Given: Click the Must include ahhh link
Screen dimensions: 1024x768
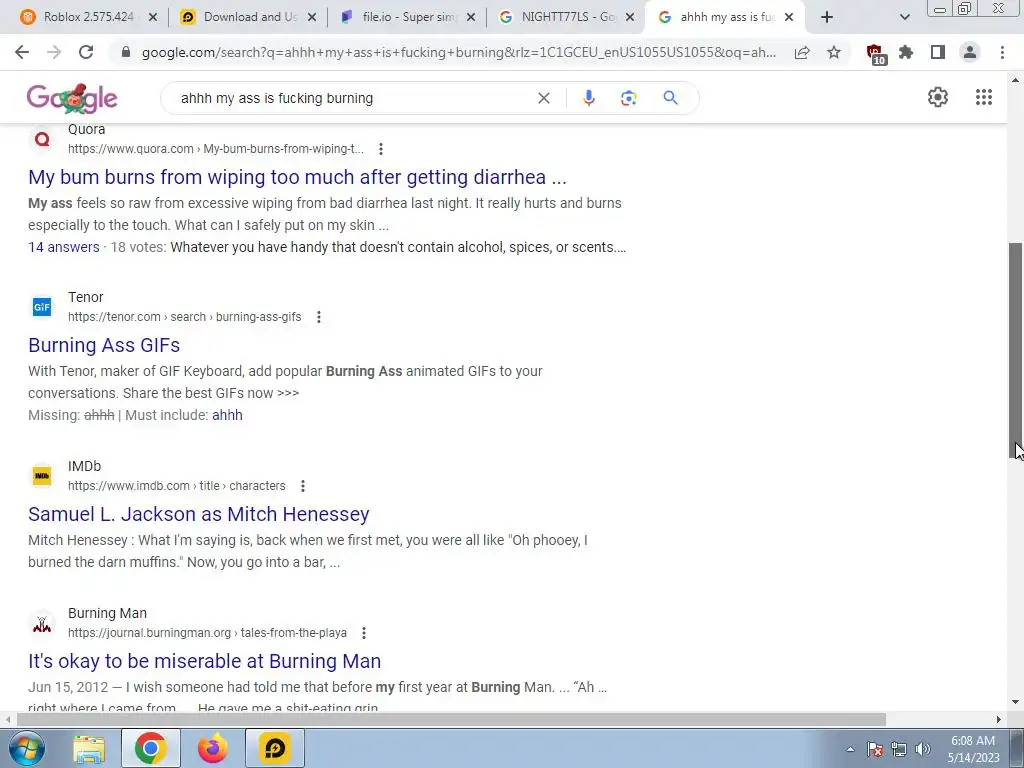Looking at the screenshot, I should 227,415.
